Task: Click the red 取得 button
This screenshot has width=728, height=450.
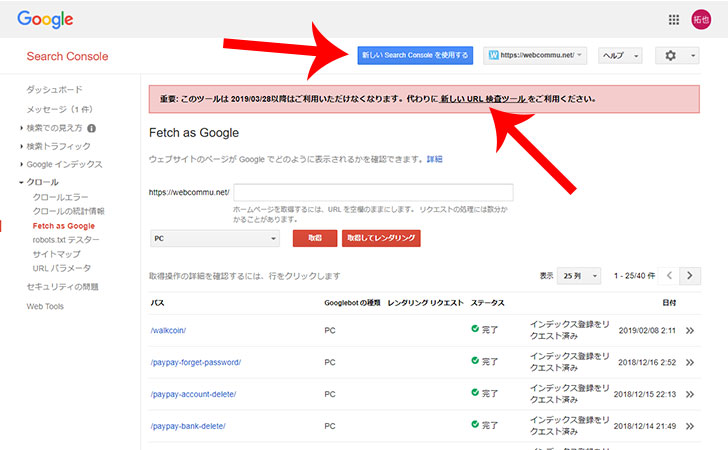Action: 315,238
